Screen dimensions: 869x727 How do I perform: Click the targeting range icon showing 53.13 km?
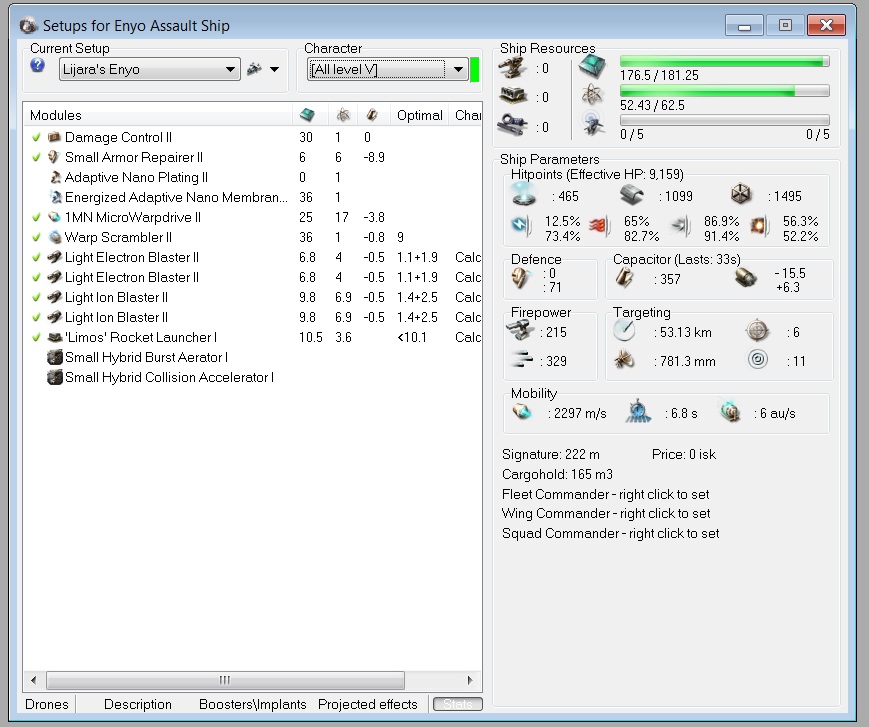pos(624,331)
